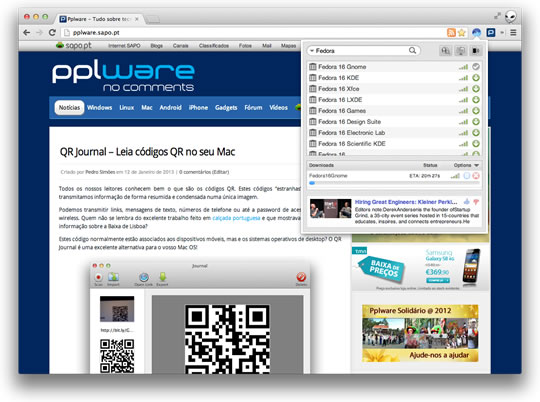540x402 pixels.
Task: Click green download icon for Fedora 16 Games
Action: [x=476, y=111]
